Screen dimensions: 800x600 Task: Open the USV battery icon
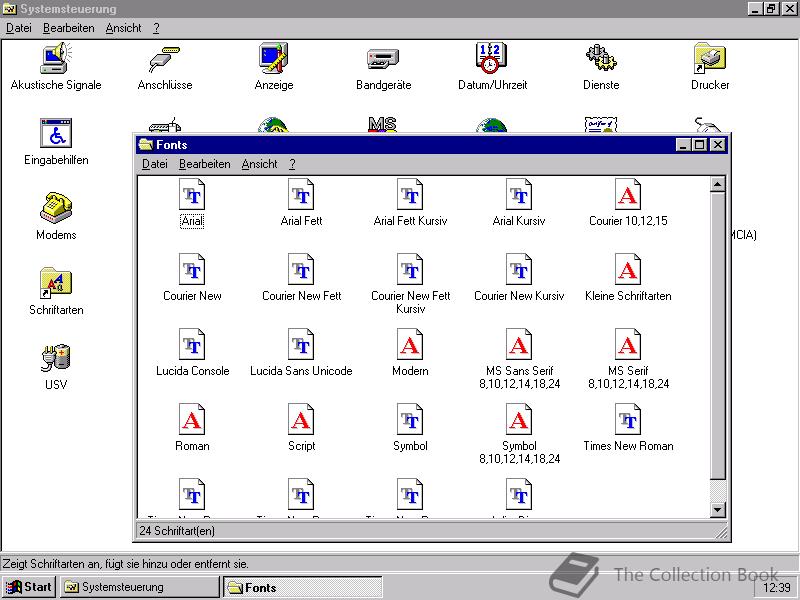click(x=56, y=358)
